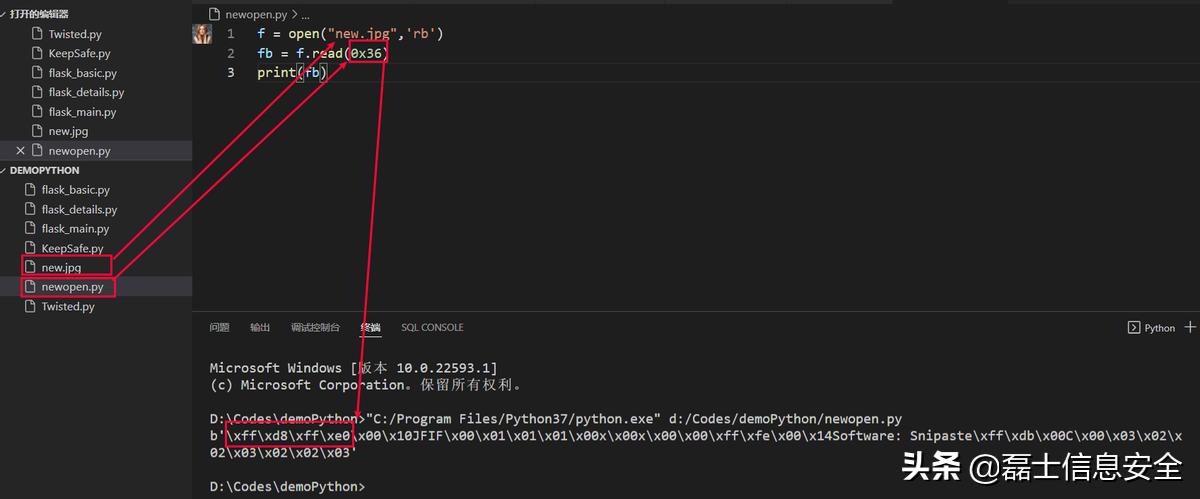Open the 输出 panel tab

tap(260, 328)
